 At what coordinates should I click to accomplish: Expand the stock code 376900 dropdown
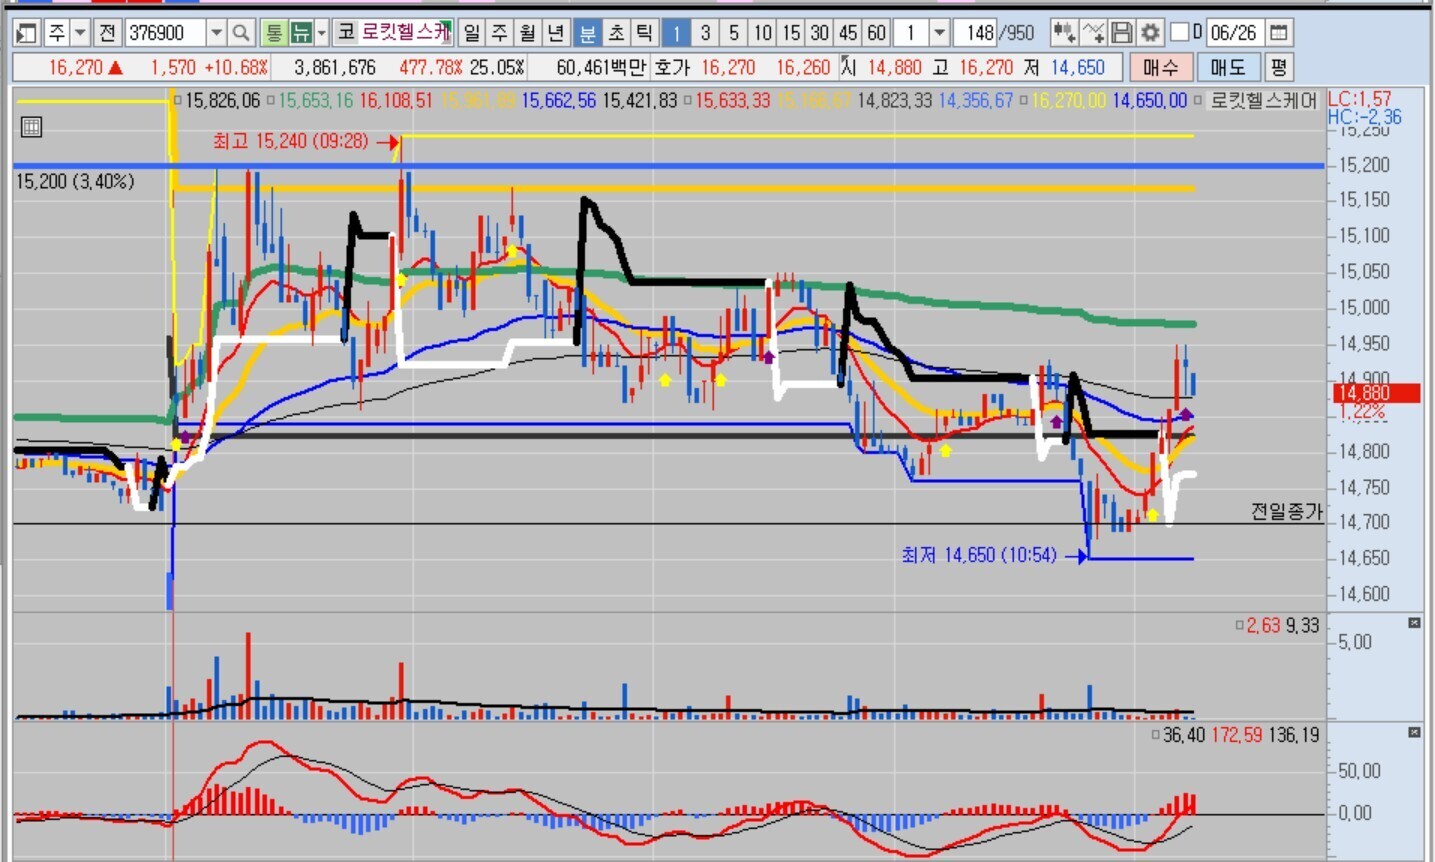(216, 33)
